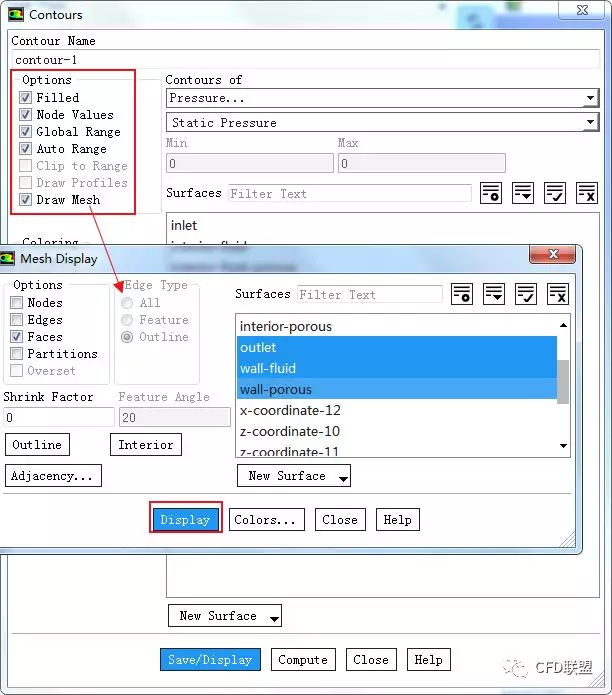This screenshot has width=612, height=695.
Task: Click the expand list icon in Mesh Display
Action: pos(493,294)
